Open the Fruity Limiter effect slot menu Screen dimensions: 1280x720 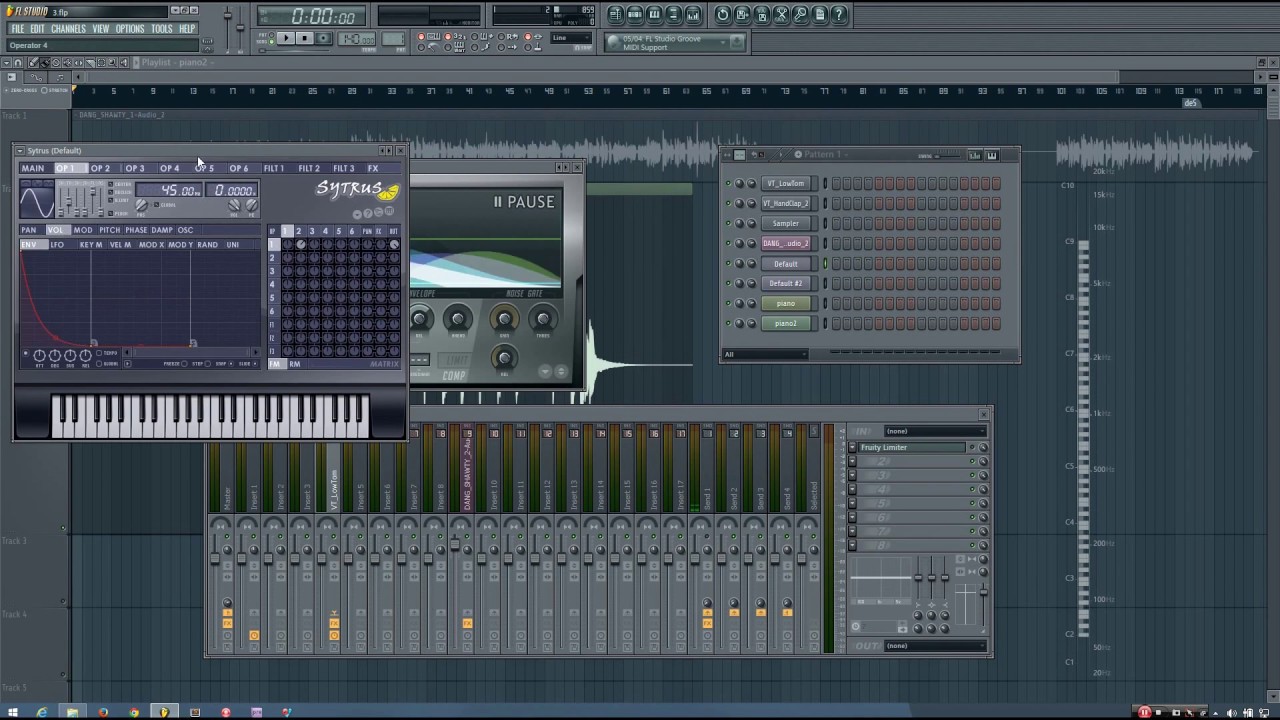[x=852, y=448]
